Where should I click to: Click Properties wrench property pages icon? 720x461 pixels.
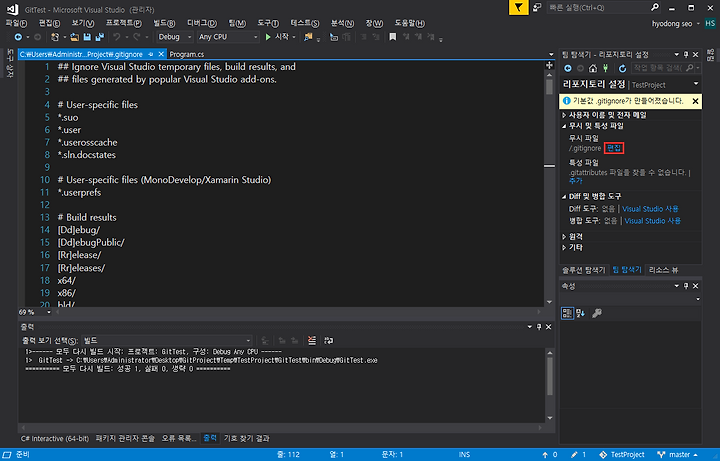(x=596, y=313)
